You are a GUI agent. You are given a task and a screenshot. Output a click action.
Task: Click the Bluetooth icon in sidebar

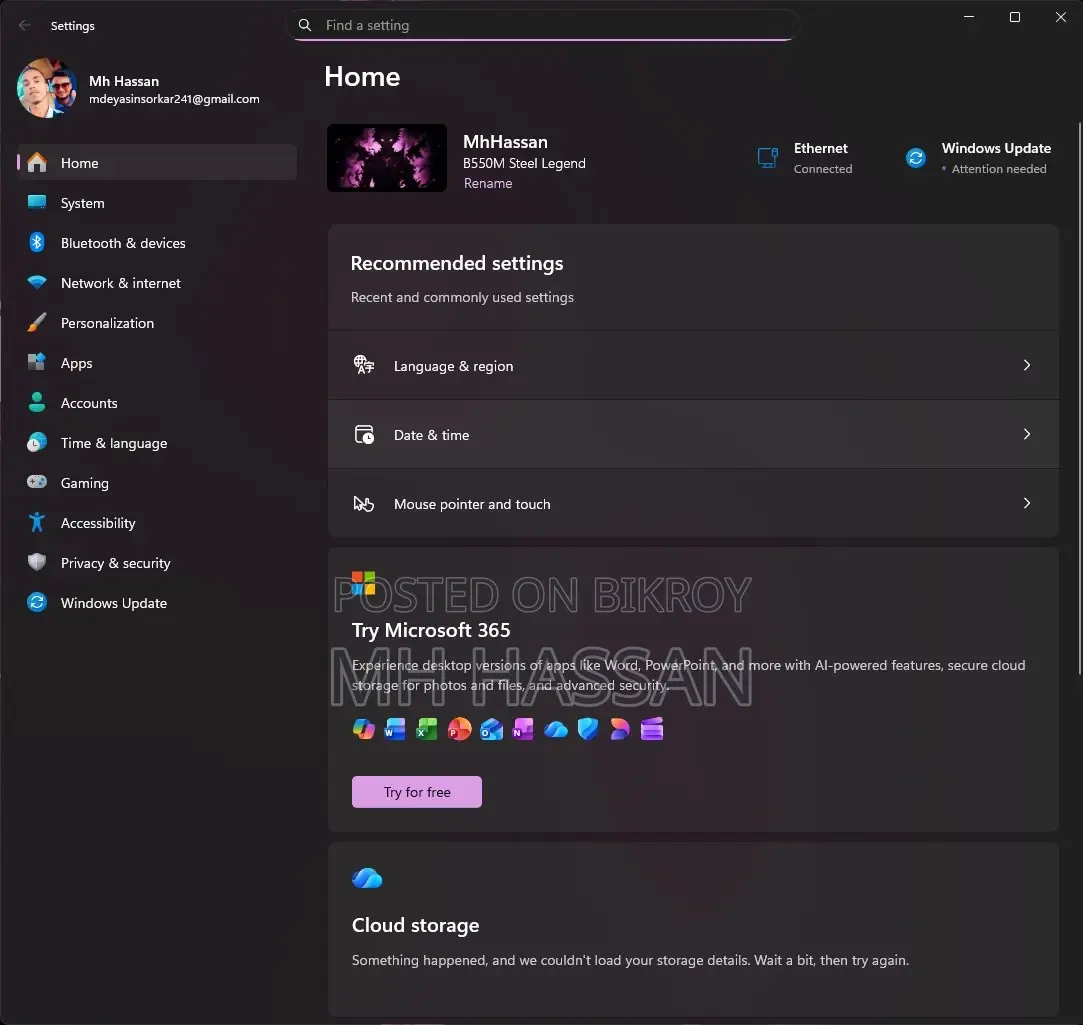pos(37,242)
